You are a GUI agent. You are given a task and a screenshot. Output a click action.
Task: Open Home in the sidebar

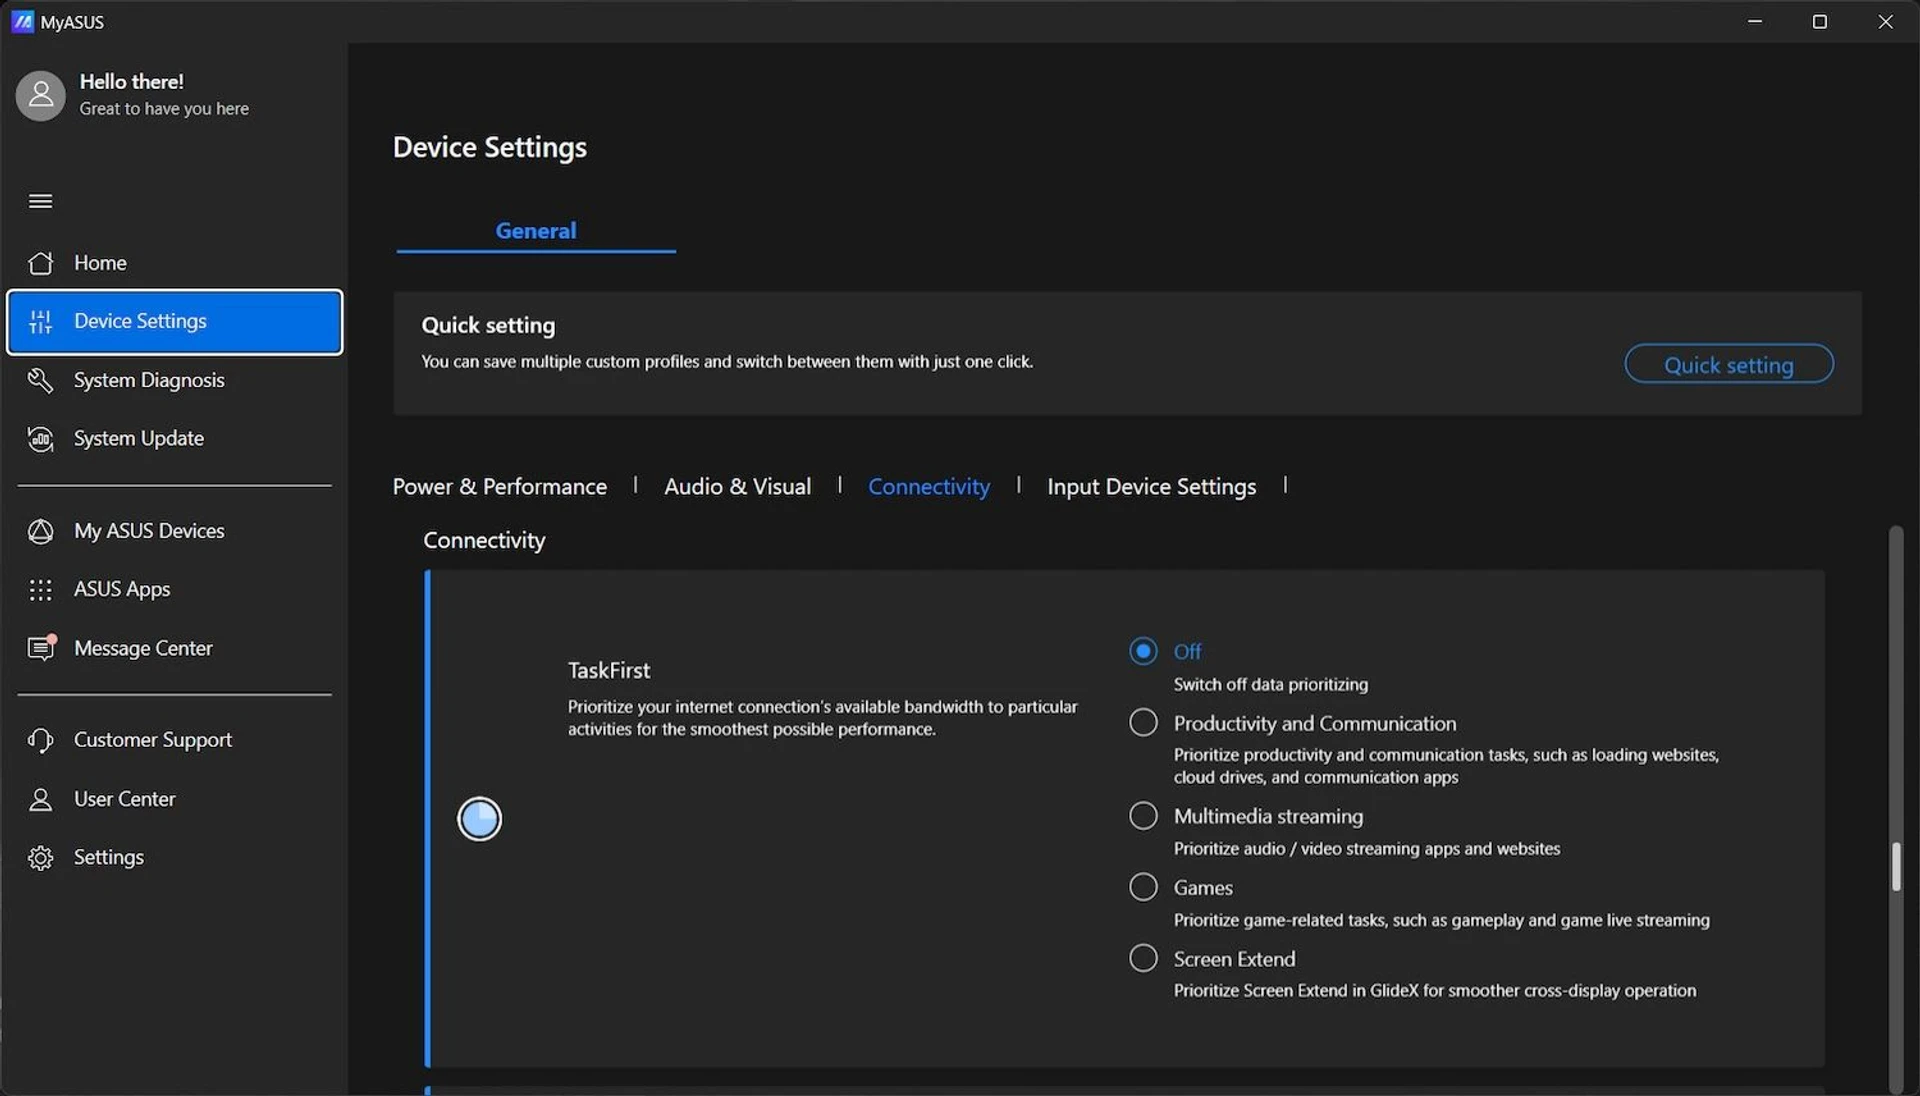pyautogui.click(x=174, y=263)
